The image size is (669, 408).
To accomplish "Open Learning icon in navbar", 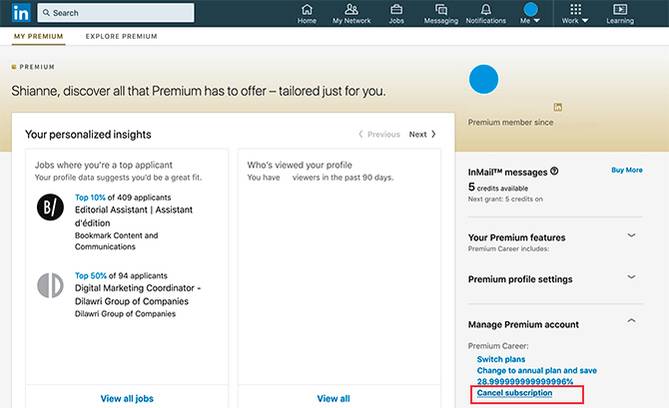I will [620, 10].
